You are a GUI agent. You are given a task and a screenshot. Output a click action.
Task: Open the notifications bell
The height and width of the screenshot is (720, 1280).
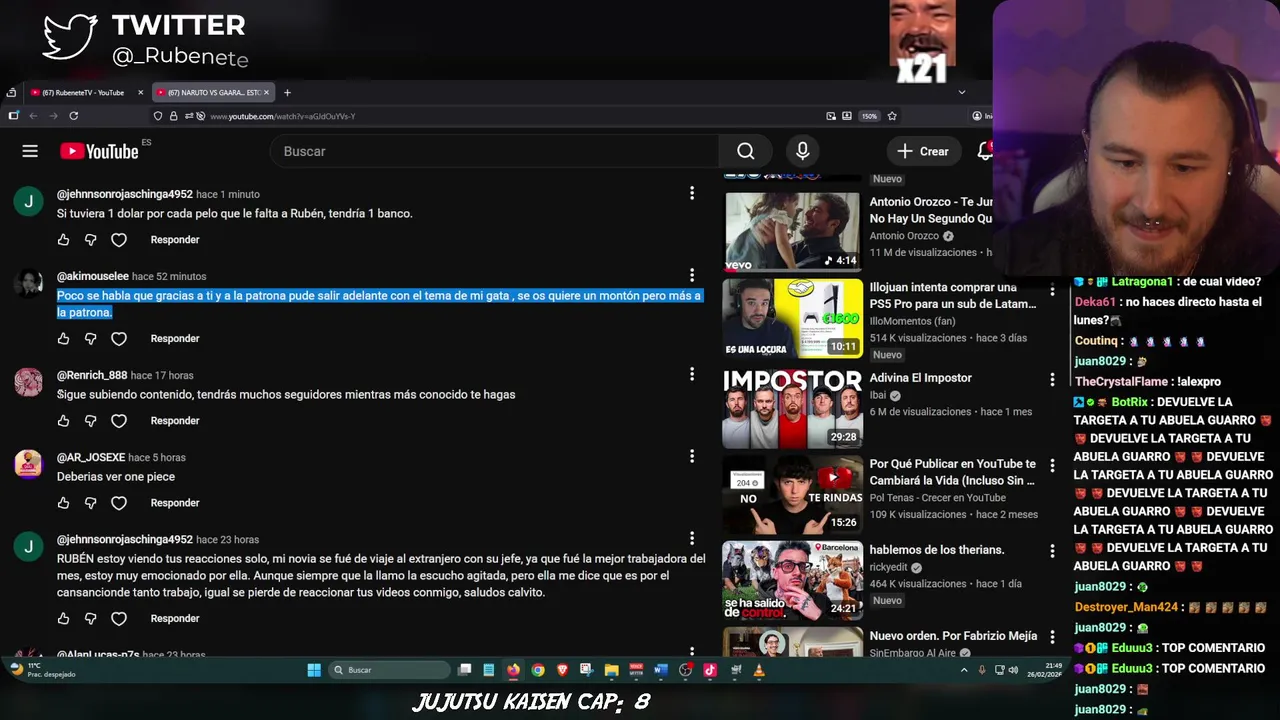pyautogui.click(x=985, y=151)
